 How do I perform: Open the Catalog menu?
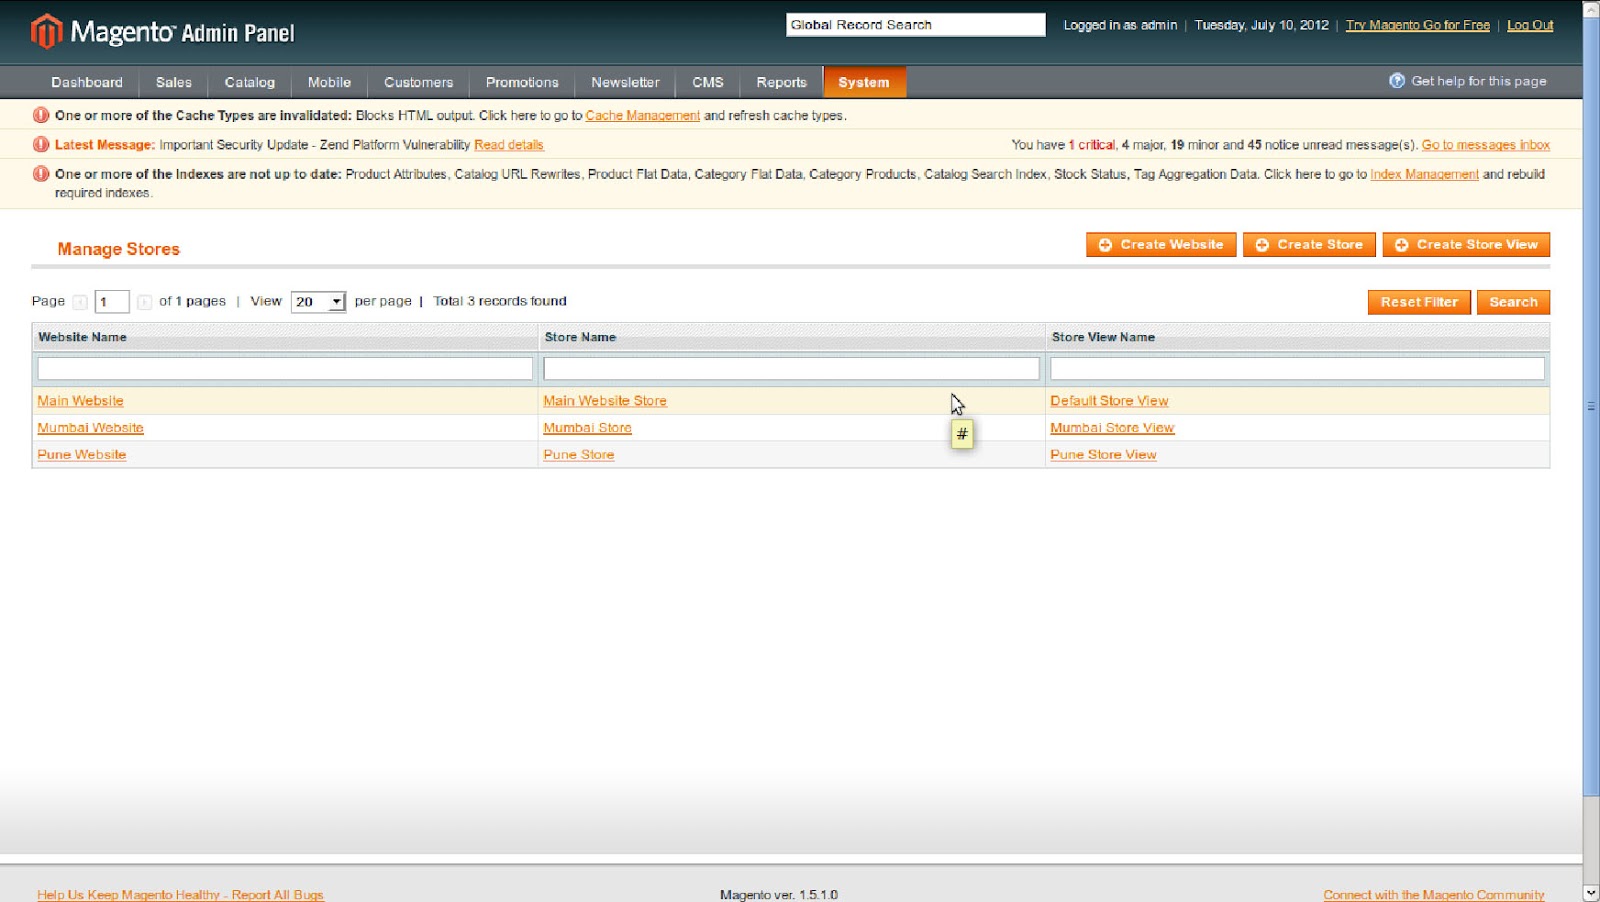coord(250,82)
